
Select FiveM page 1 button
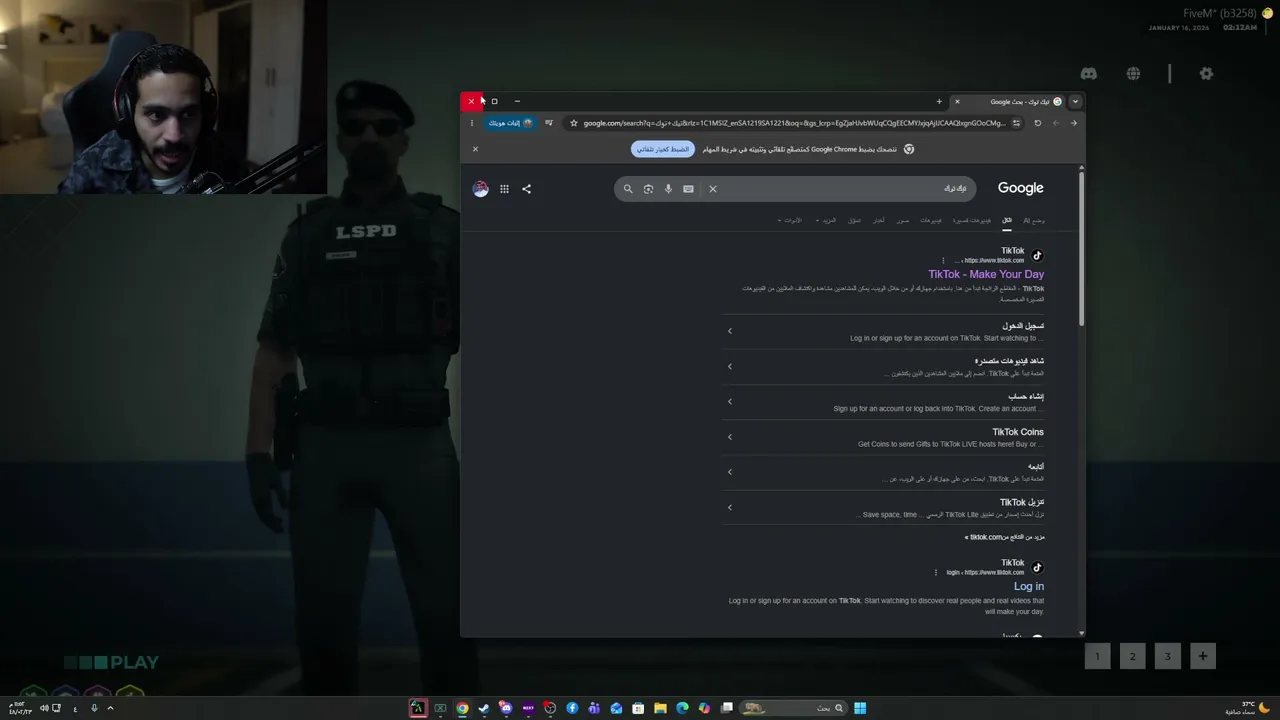tap(1097, 656)
